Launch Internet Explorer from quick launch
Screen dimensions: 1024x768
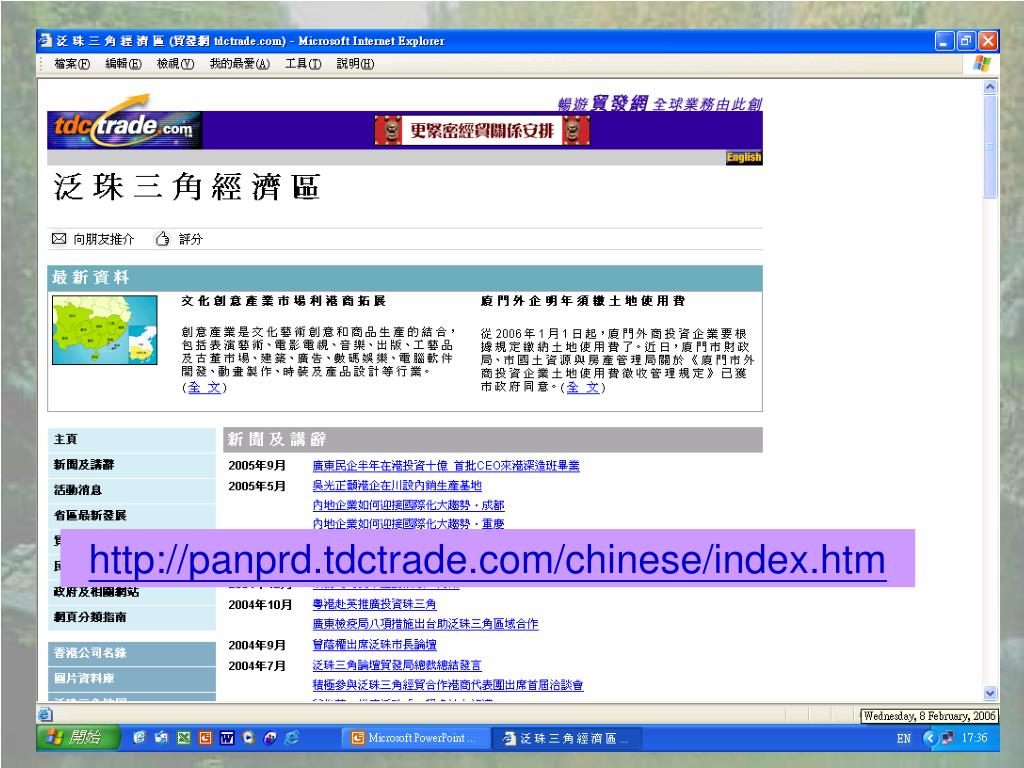pos(139,738)
